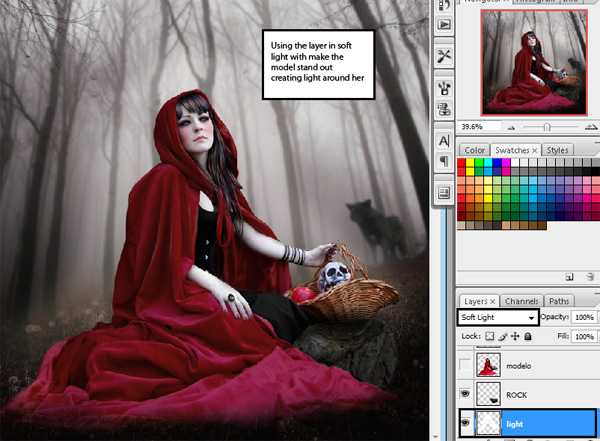
Task: Open the Color panel tab
Action: [473, 150]
